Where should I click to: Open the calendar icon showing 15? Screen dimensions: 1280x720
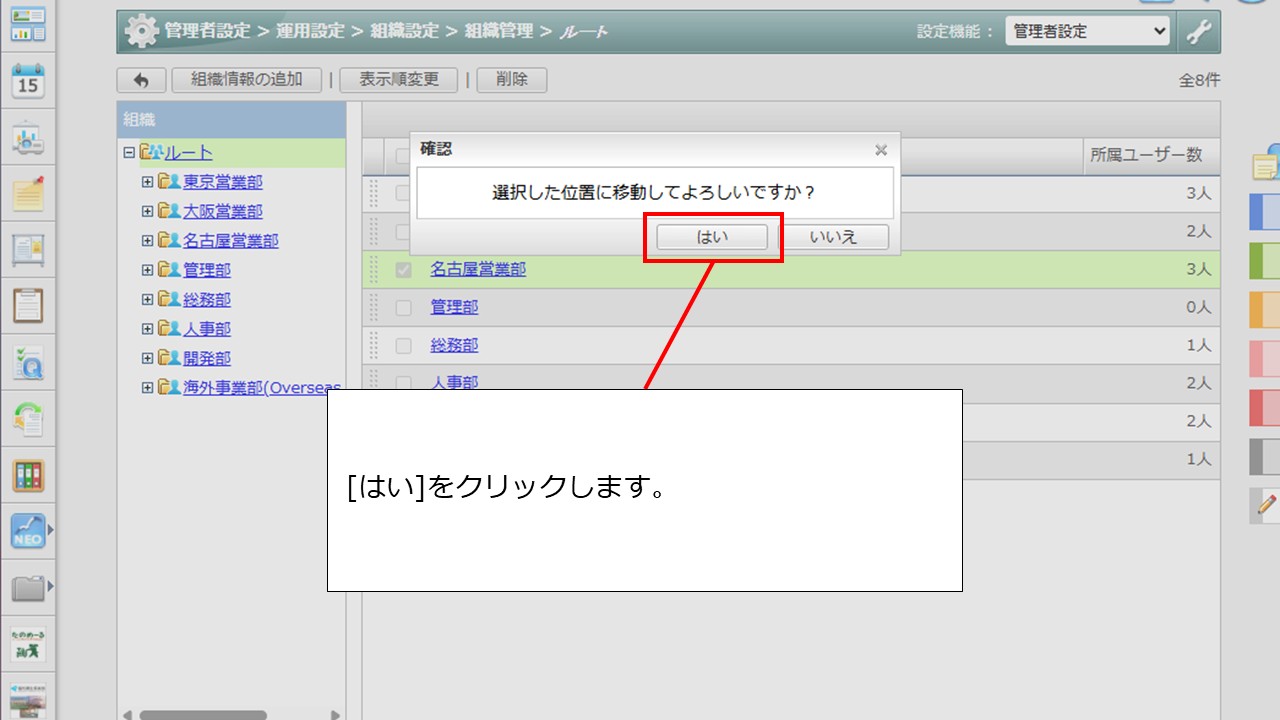[x=28, y=82]
